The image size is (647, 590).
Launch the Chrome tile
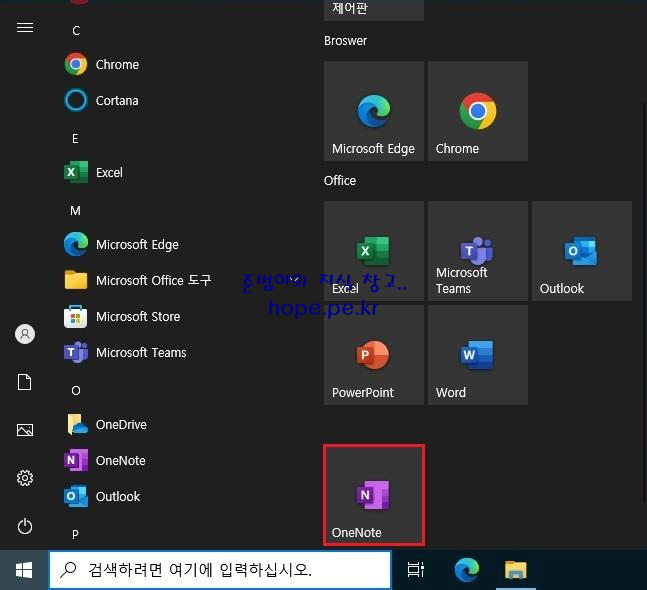(x=478, y=111)
